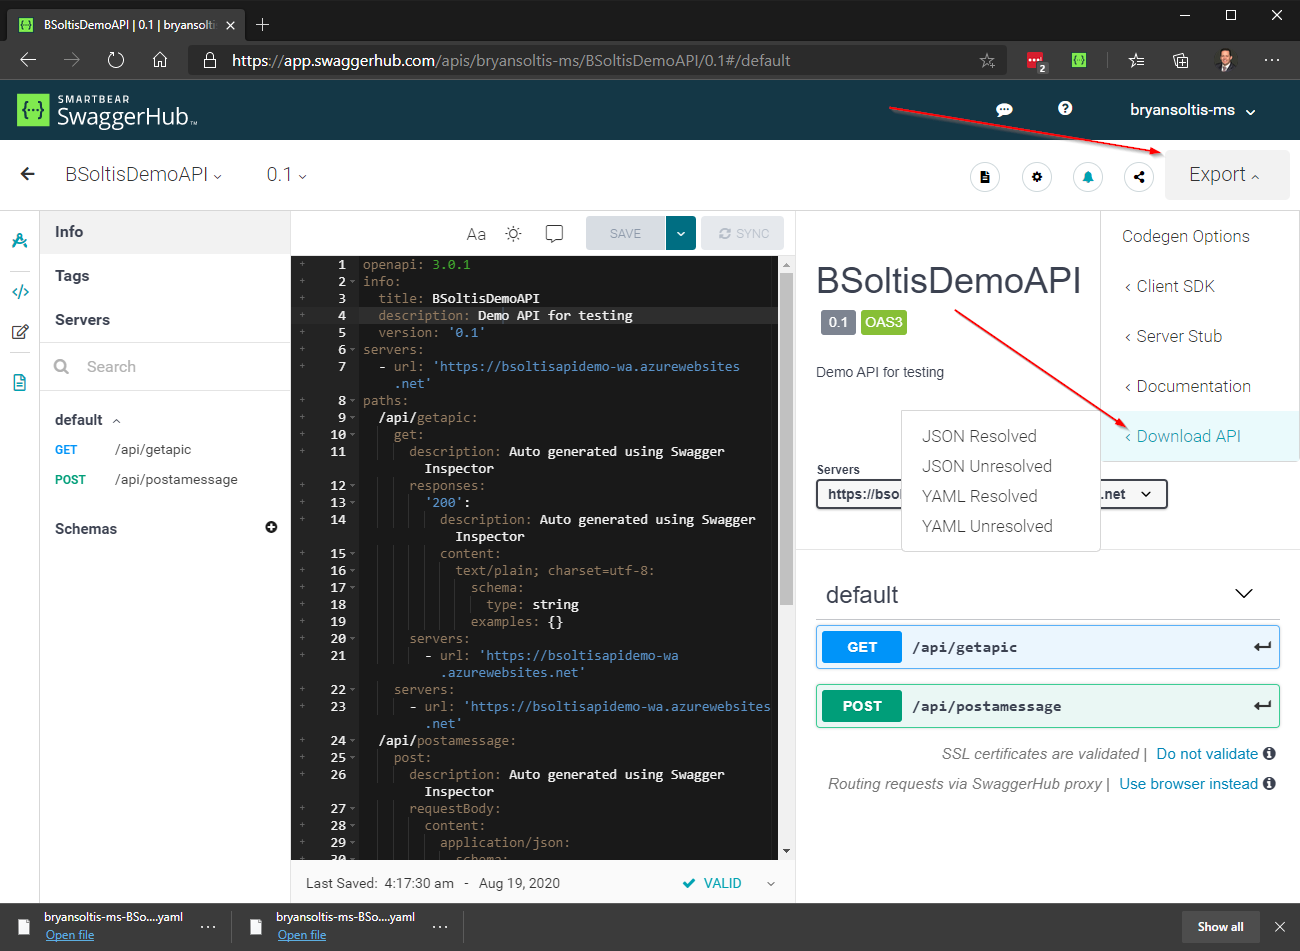1300x951 pixels.
Task: Toggle editor theme with sun icon
Action: pyautogui.click(x=513, y=234)
